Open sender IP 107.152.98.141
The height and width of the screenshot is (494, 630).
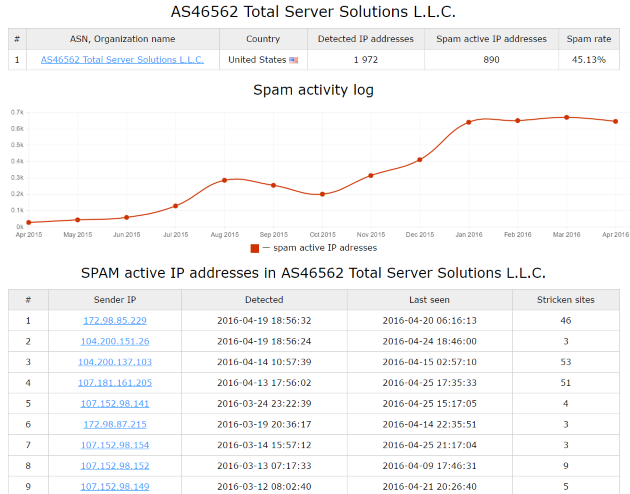tap(115, 404)
